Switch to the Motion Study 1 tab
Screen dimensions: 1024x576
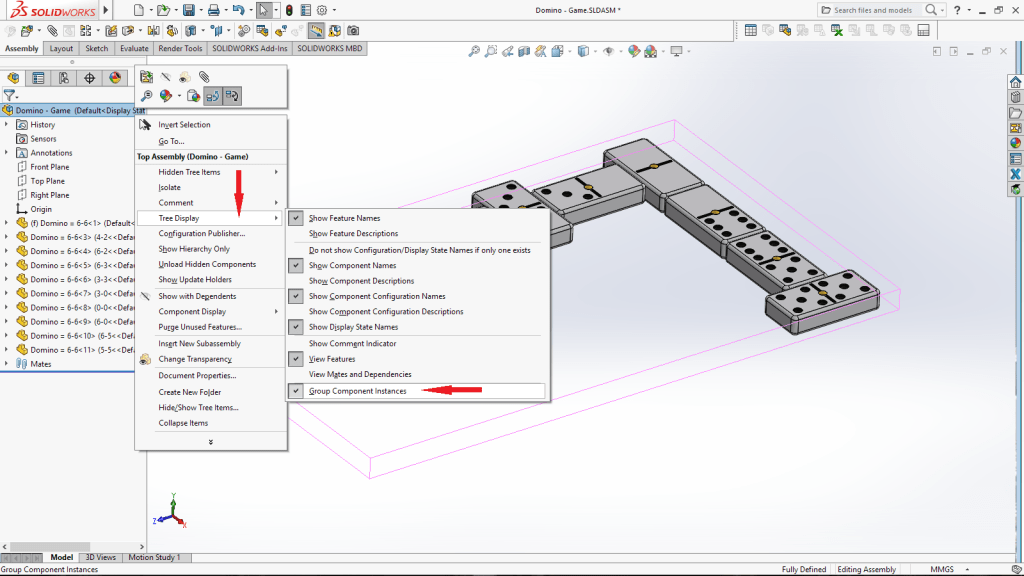[155, 557]
